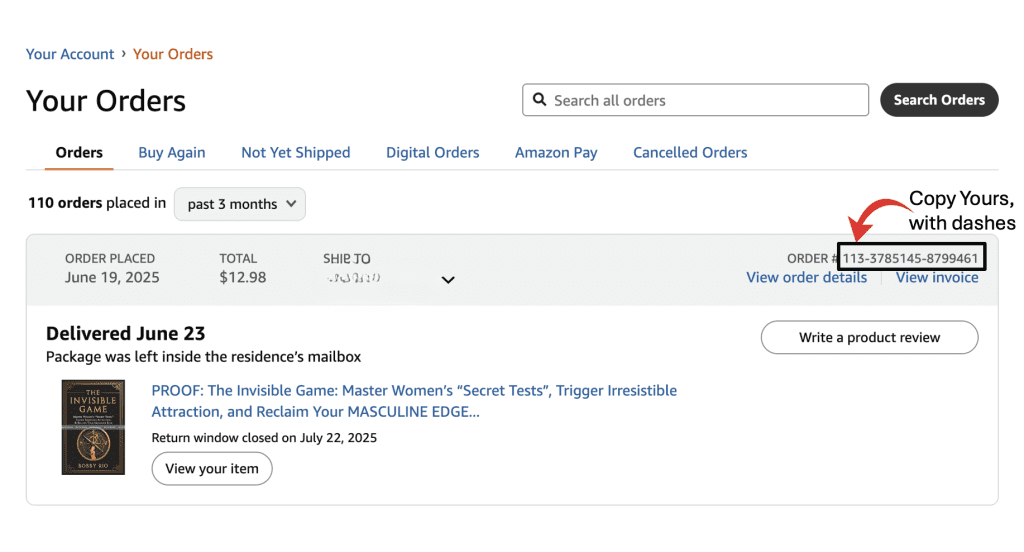The image size is (1024, 552).
Task: Show the Cancelled Orders tab
Action: click(x=690, y=153)
